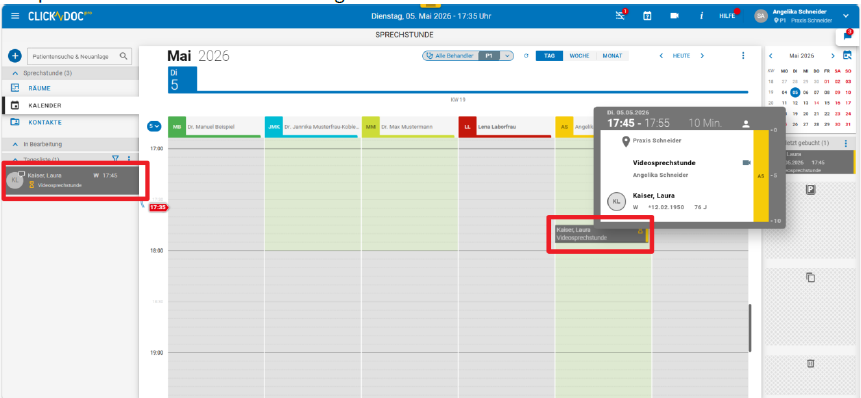
Task: Go to next month in mini calendar
Action: coord(833,55)
